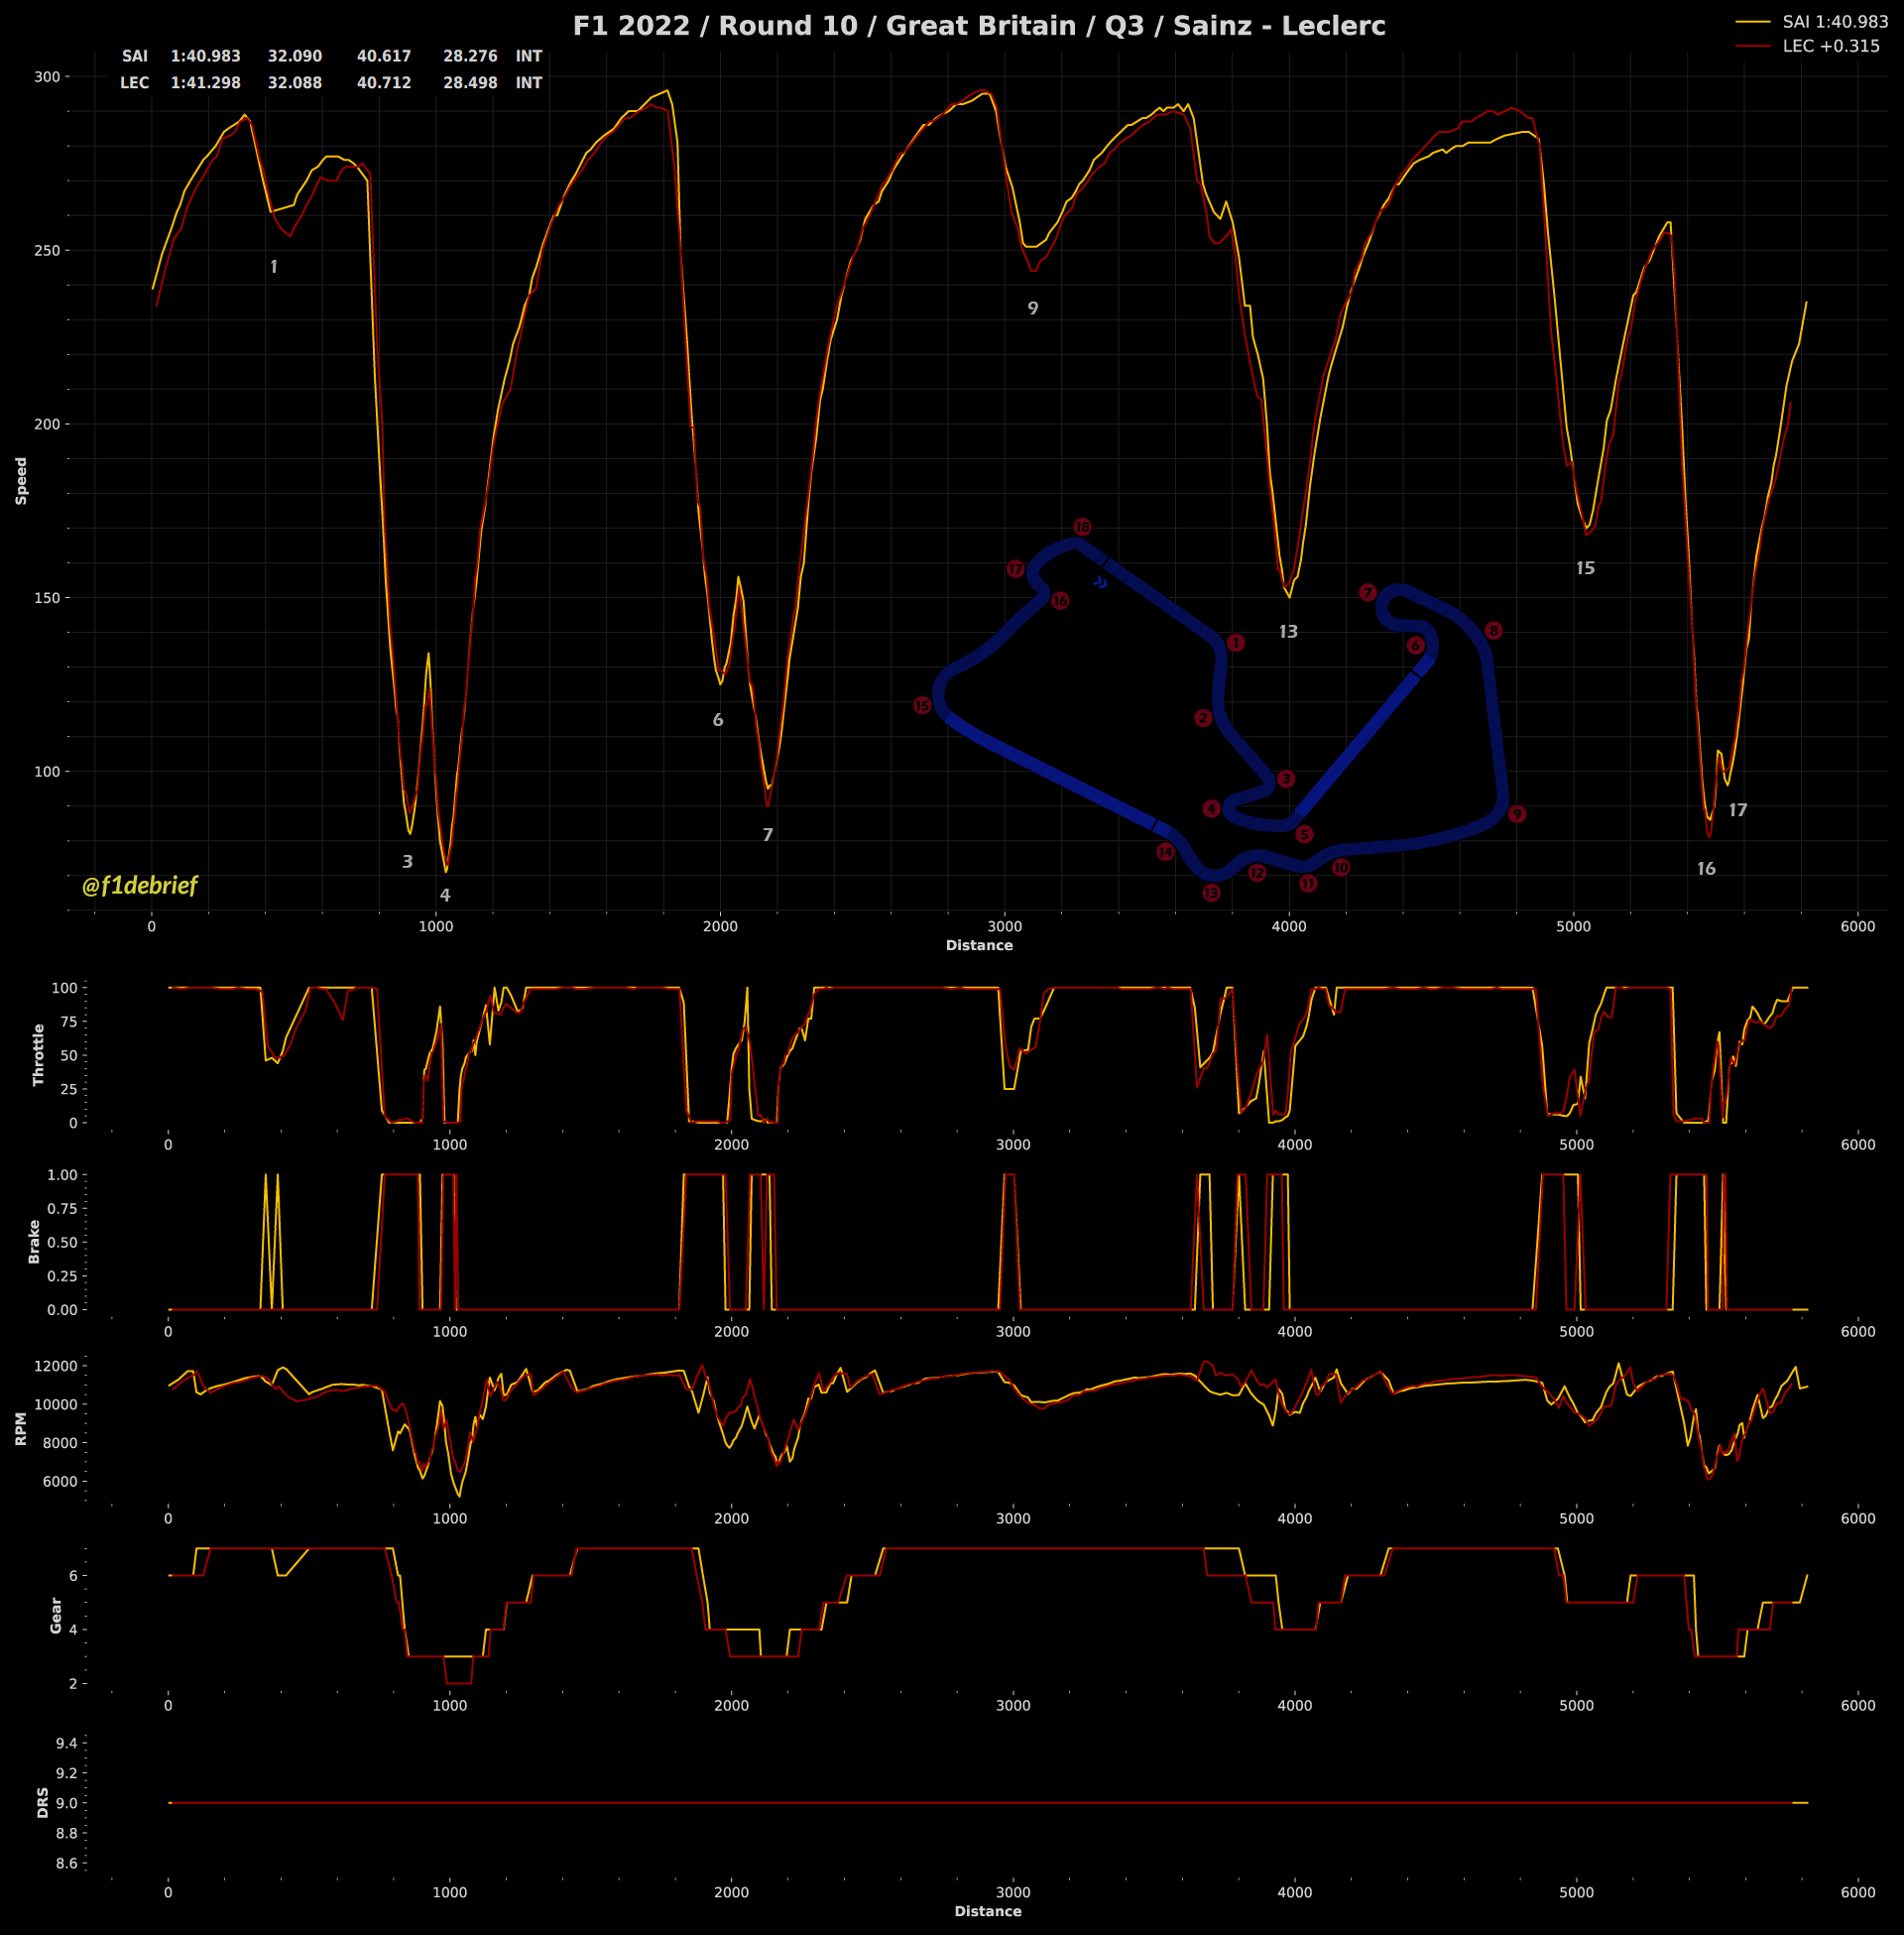Click the "Distance" label under the speed chart
This screenshot has height=1935, width=1904.
coord(979,946)
